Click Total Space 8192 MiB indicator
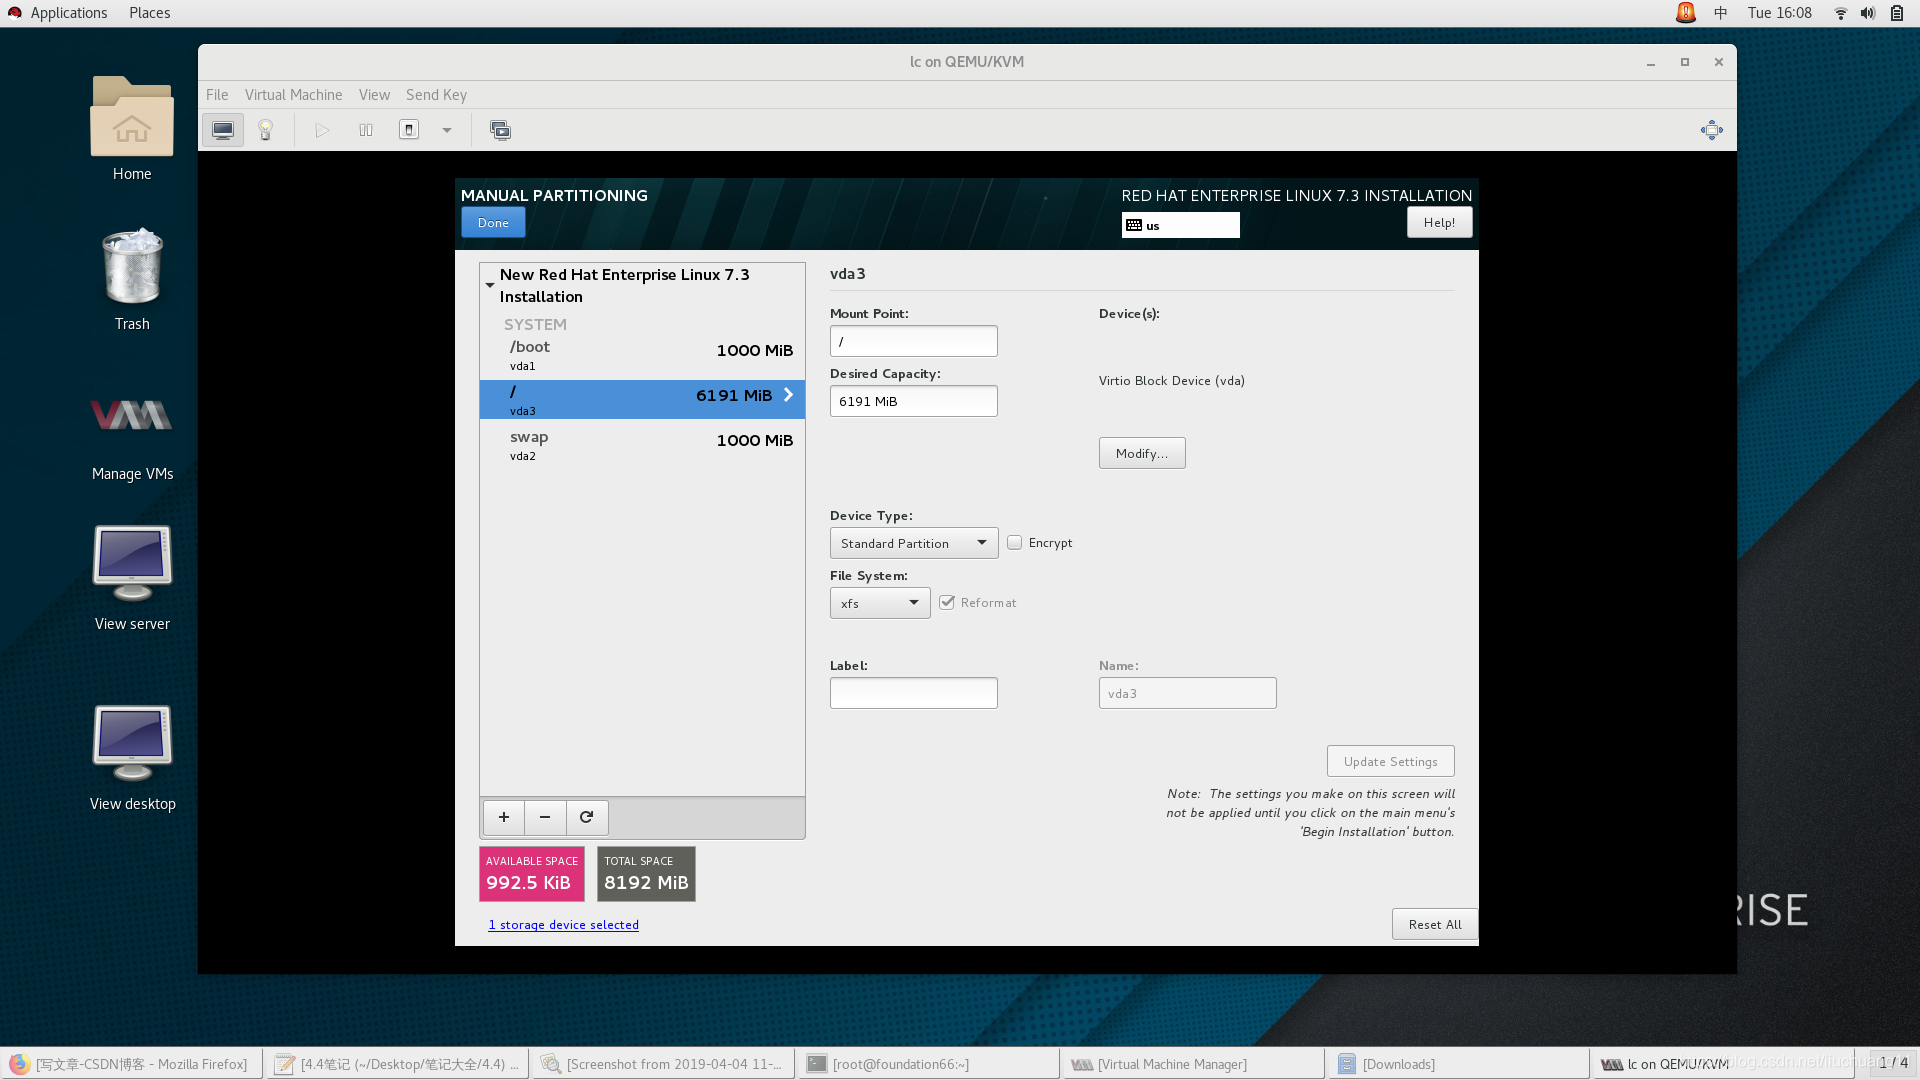The height and width of the screenshot is (1080, 1920). (x=646, y=874)
